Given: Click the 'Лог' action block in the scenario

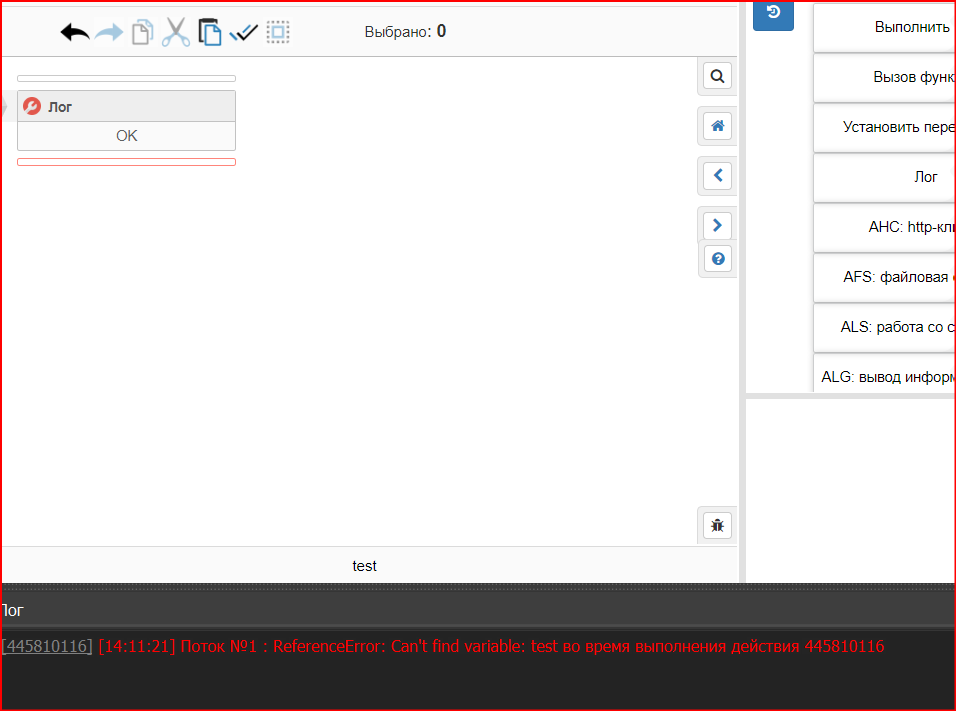Looking at the screenshot, I should (126, 107).
